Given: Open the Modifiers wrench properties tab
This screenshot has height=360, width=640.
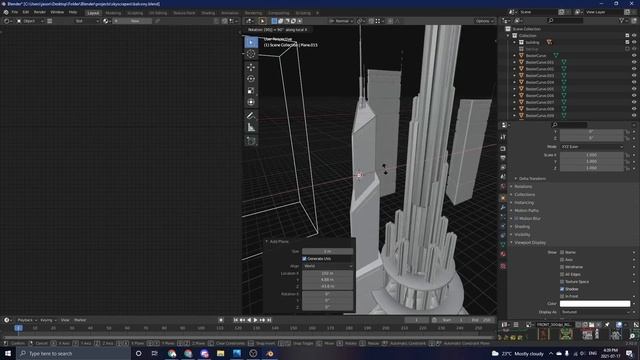Looking at the screenshot, I should [x=503, y=207].
